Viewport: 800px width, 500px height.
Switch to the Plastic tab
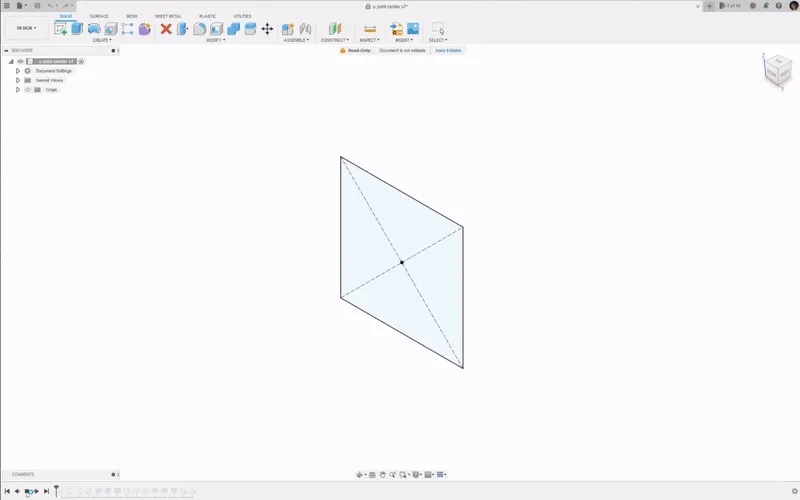[208, 16]
